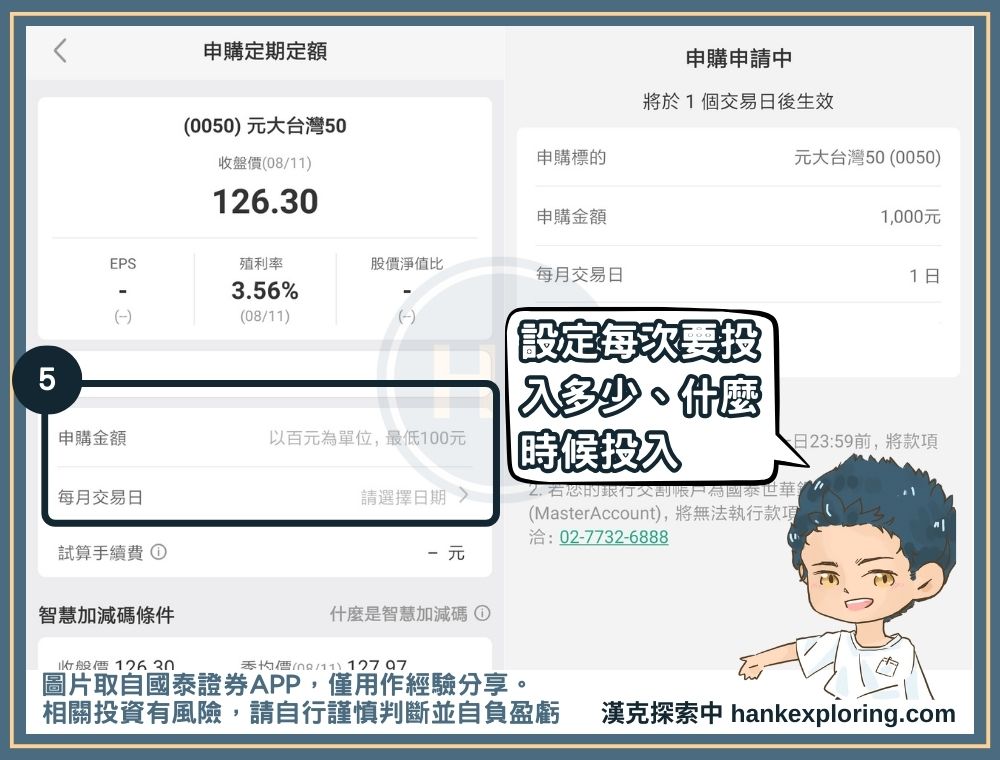Go back using the left arrow icon
The image size is (1000, 760).
61,50
